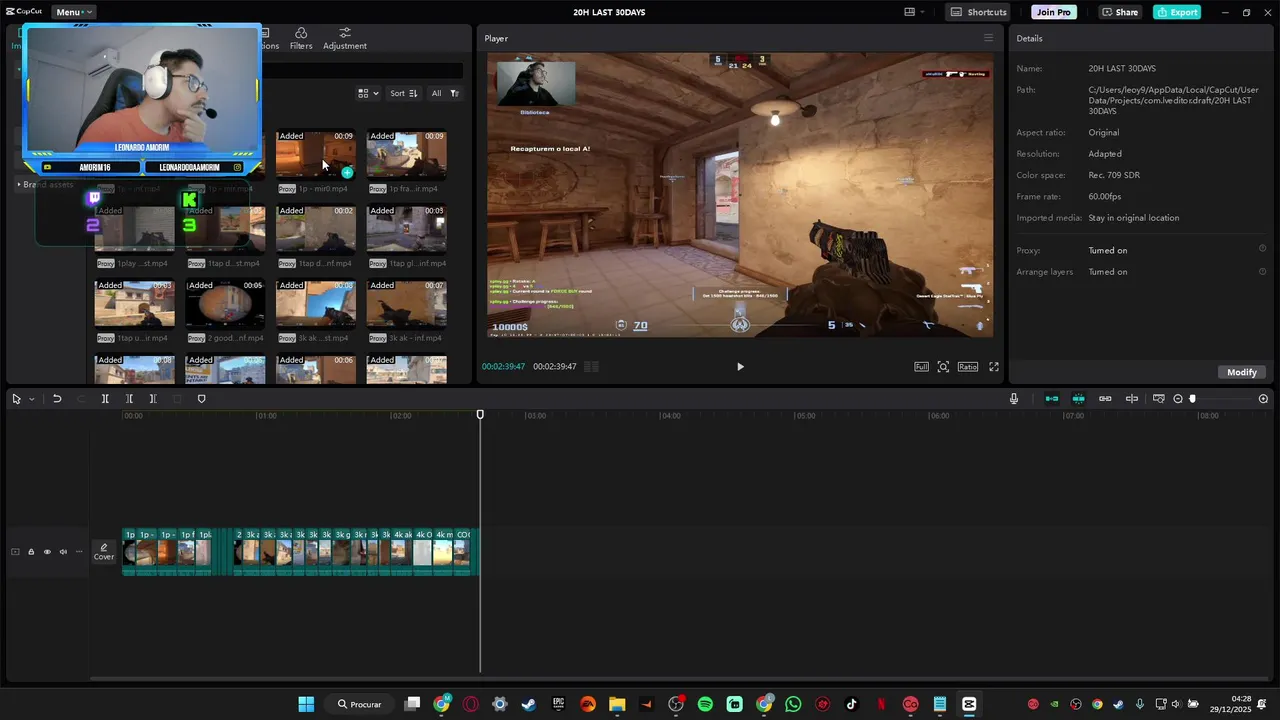Toggle the timecode display grid icon

591,367
